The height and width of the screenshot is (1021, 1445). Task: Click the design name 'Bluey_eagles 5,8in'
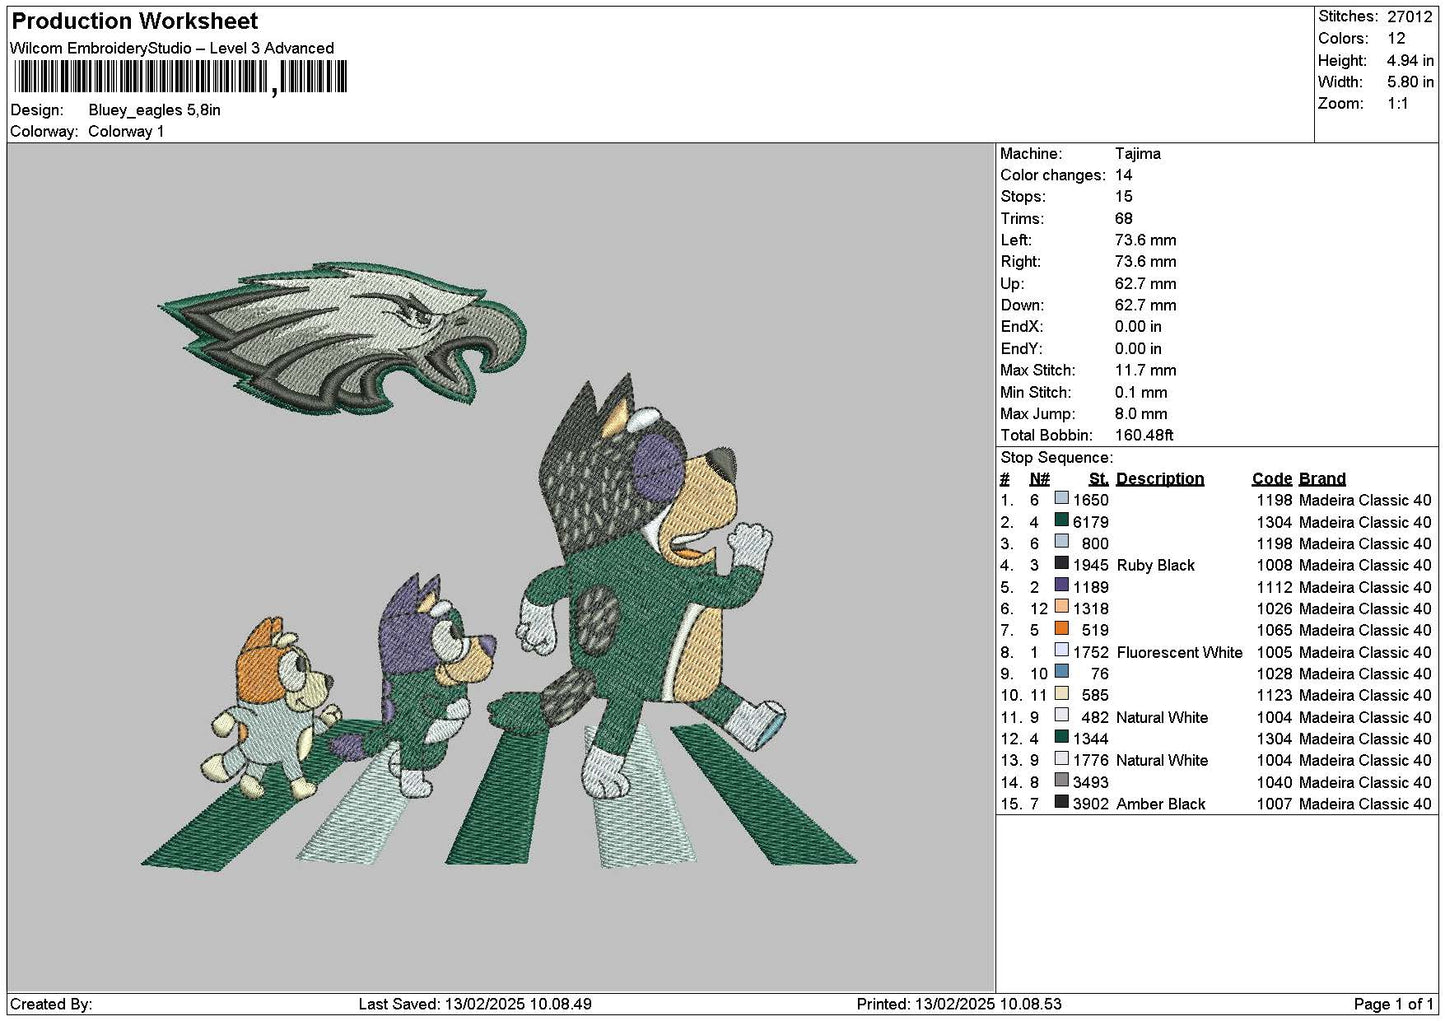point(154,110)
